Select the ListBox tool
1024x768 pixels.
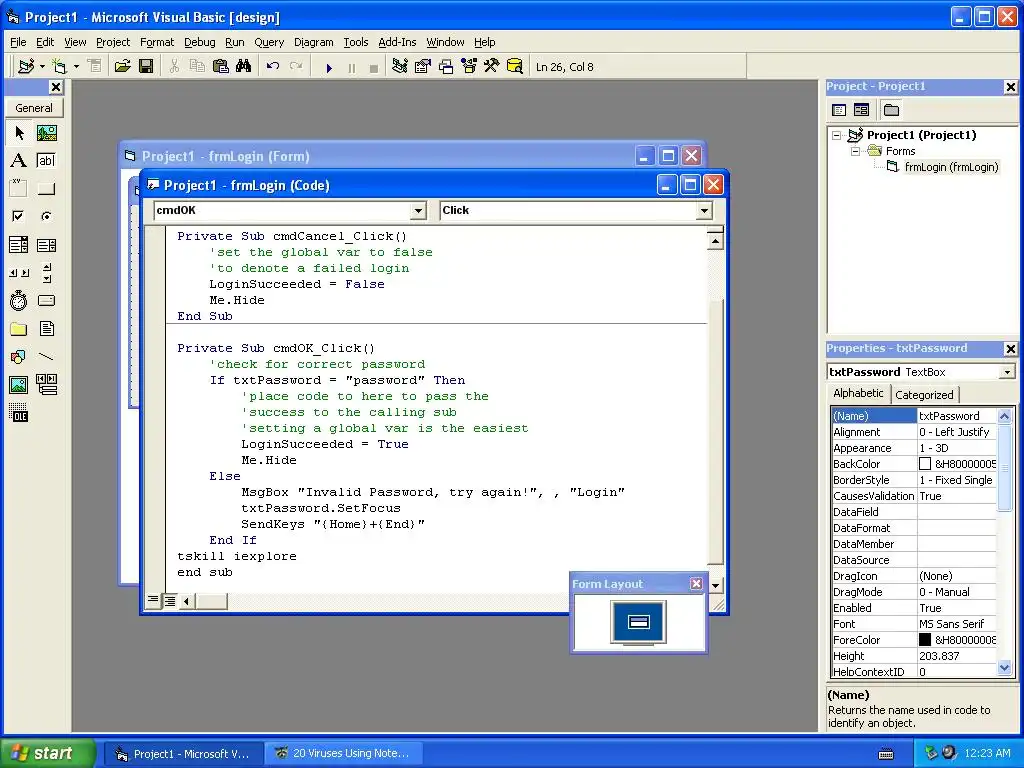click(46, 245)
